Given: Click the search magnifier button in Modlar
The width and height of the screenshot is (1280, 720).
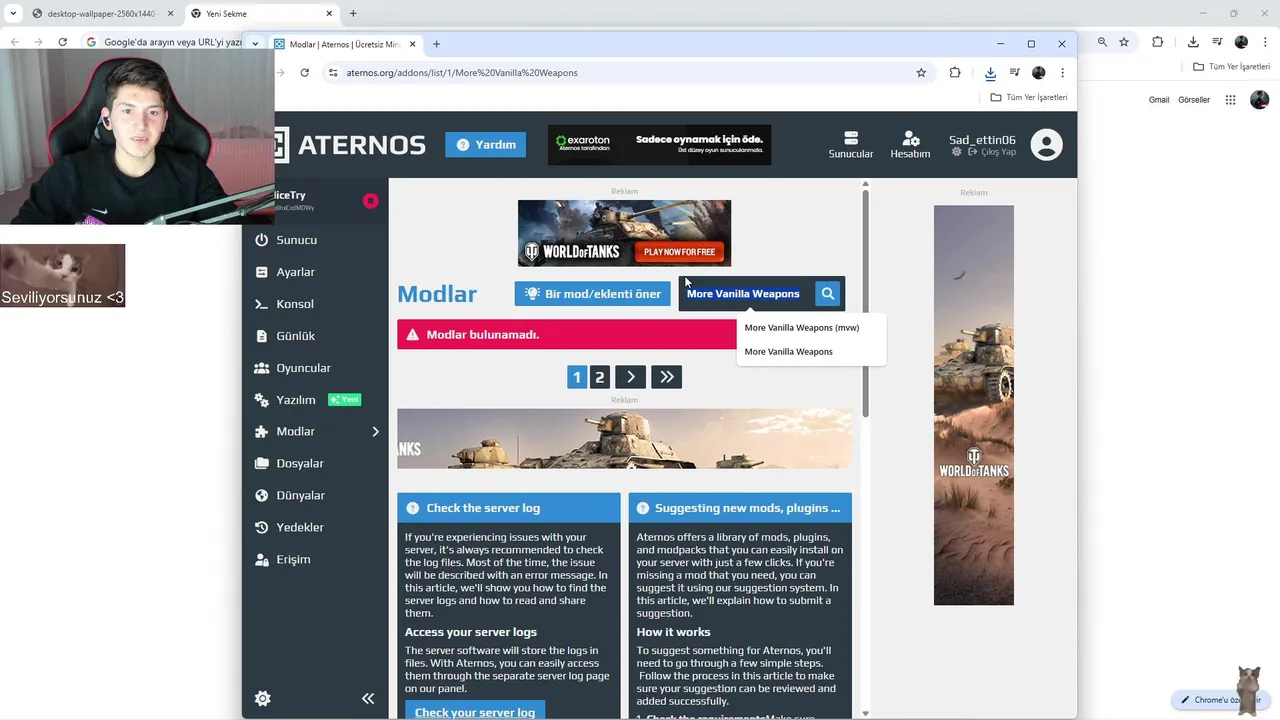Looking at the screenshot, I should click(827, 294).
